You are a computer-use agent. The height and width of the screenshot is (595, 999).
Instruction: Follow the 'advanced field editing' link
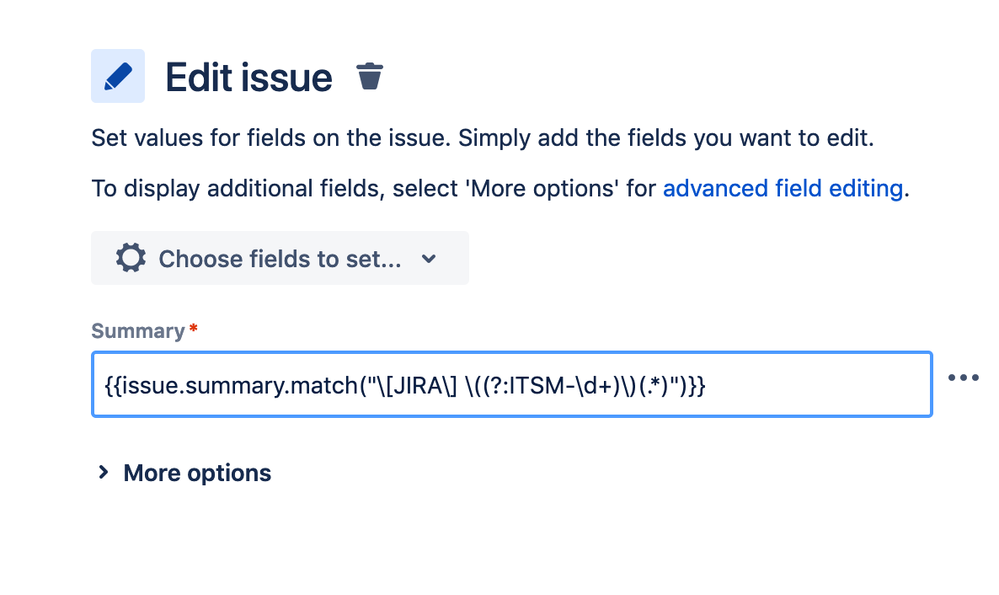point(783,188)
